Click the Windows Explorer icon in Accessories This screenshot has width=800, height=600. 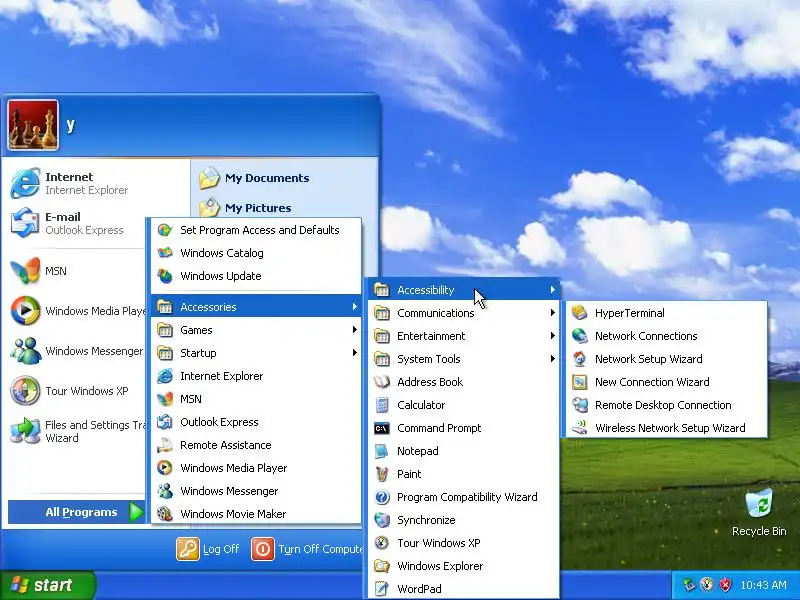tap(382, 565)
